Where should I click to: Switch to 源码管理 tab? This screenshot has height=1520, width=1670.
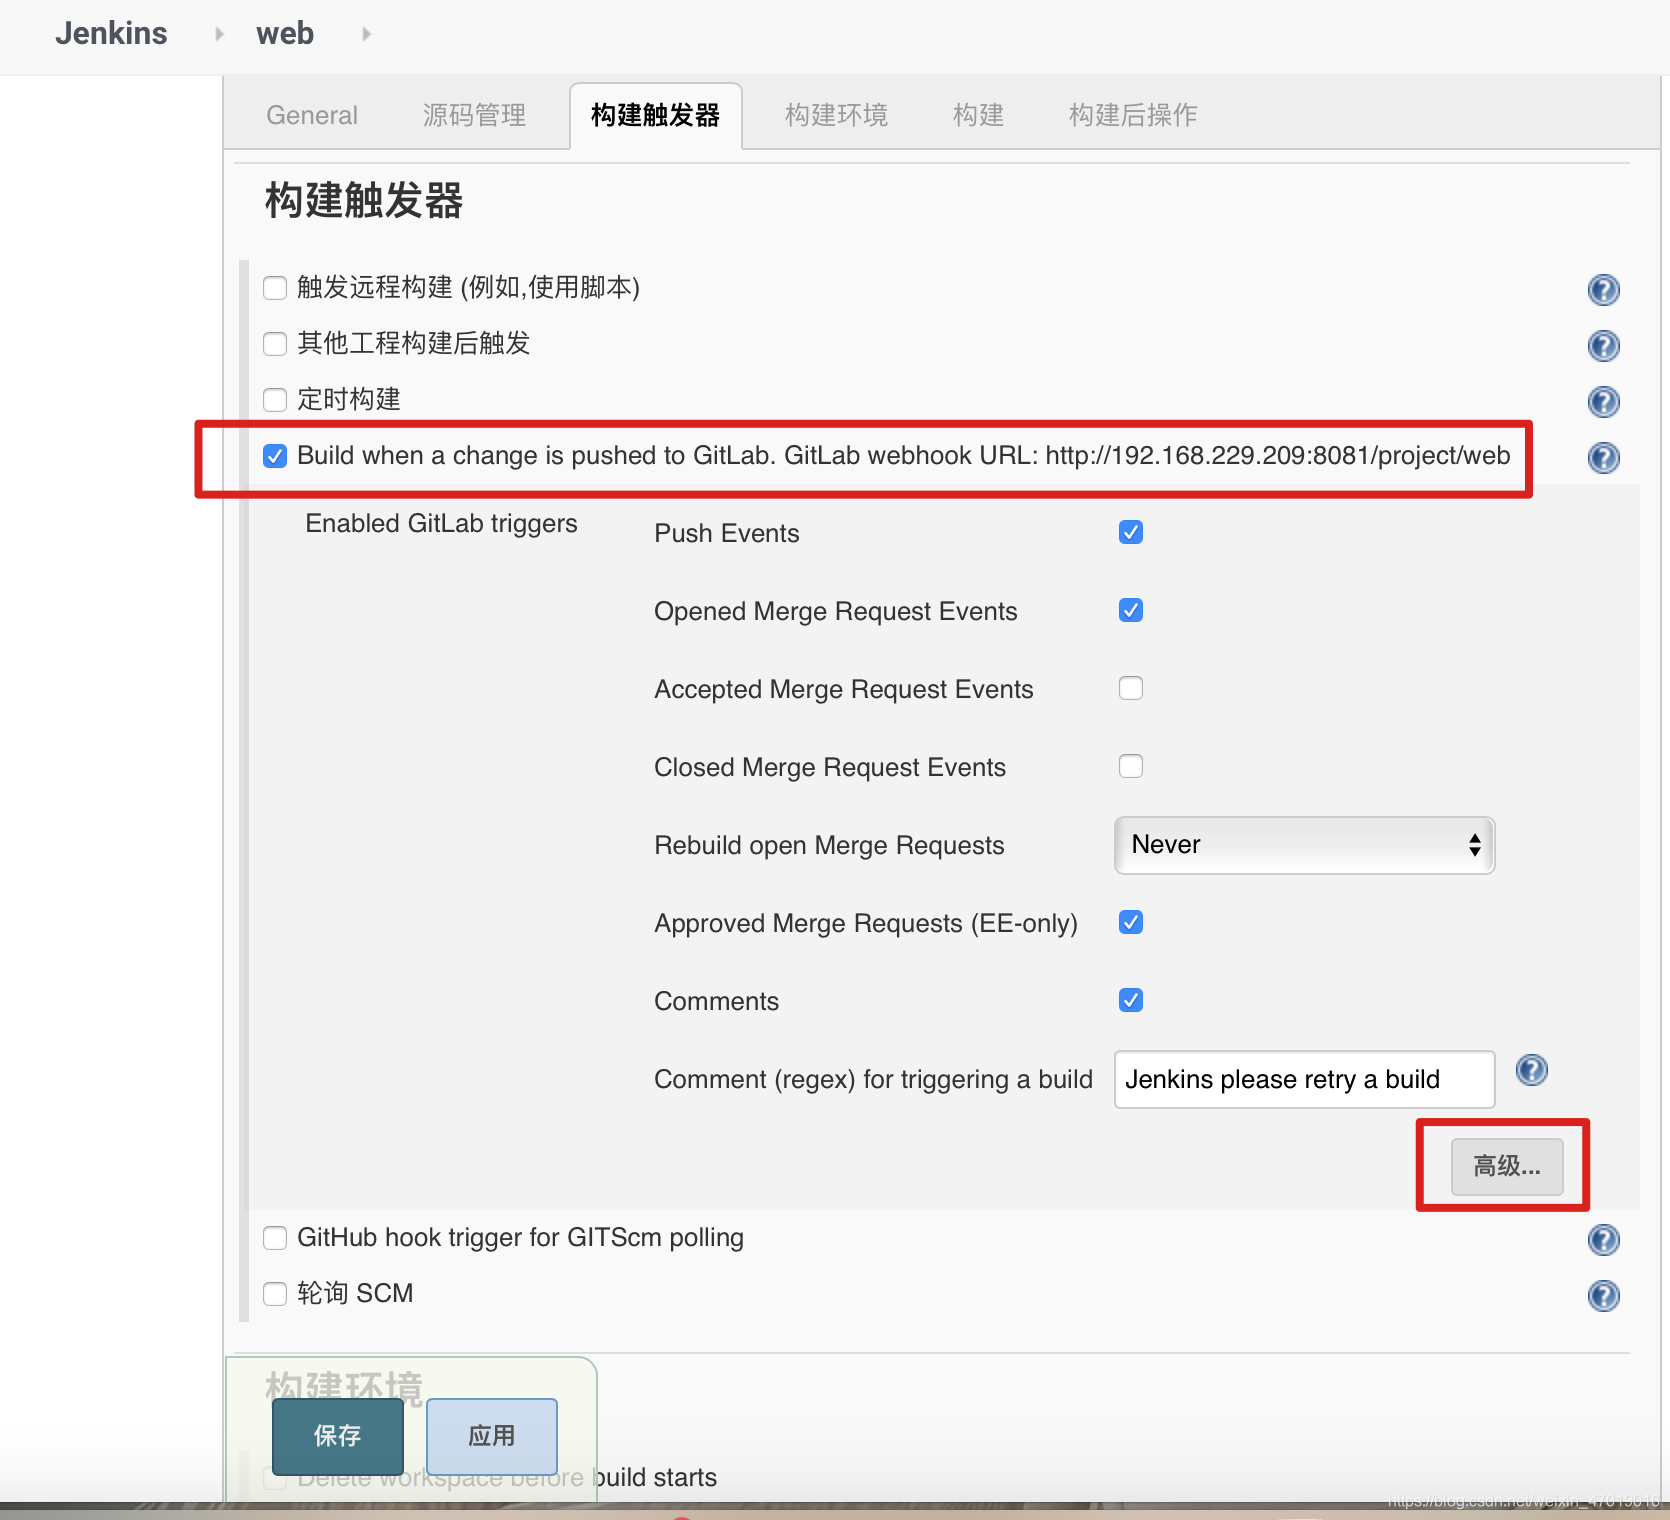coord(474,115)
